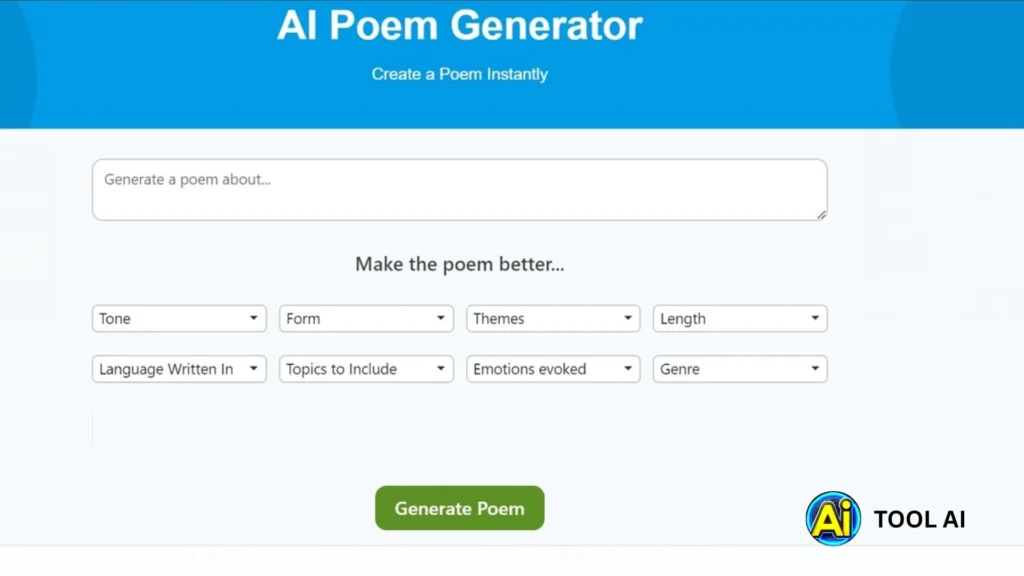This screenshot has width=1024, height=576.
Task: Expand the Length dropdown
Action: pos(740,319)
